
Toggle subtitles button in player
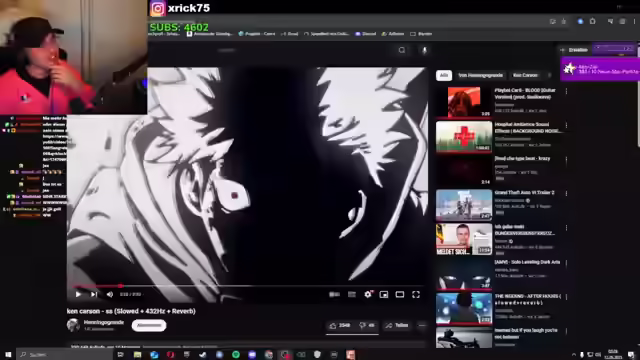(351, 294)
